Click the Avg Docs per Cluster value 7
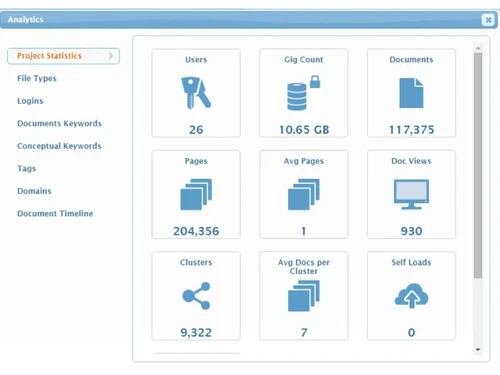The image size is (500, 375). [x=304, y=332]
